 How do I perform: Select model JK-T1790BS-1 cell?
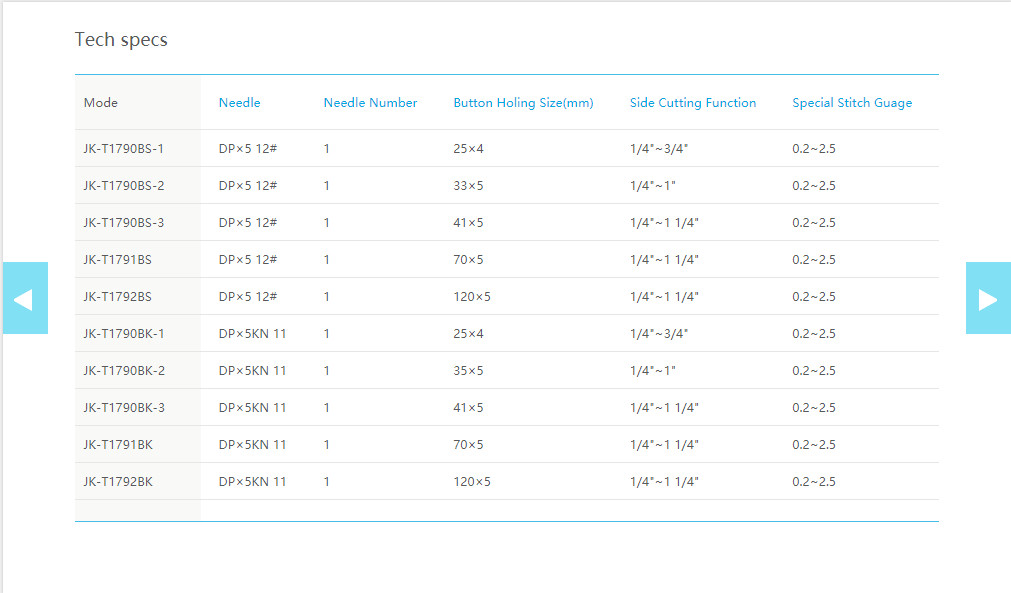tap(123, 149)
